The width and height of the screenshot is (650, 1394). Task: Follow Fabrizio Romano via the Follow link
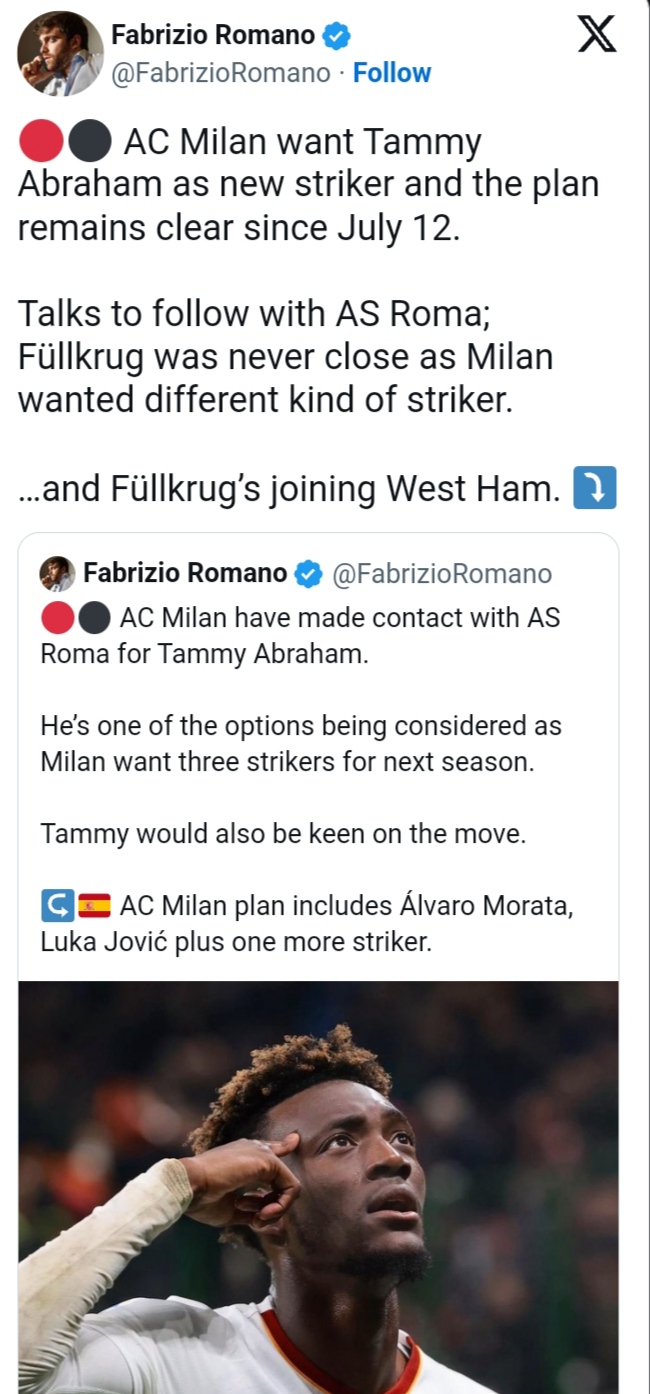pyautogui.click(x=392, y=73)
